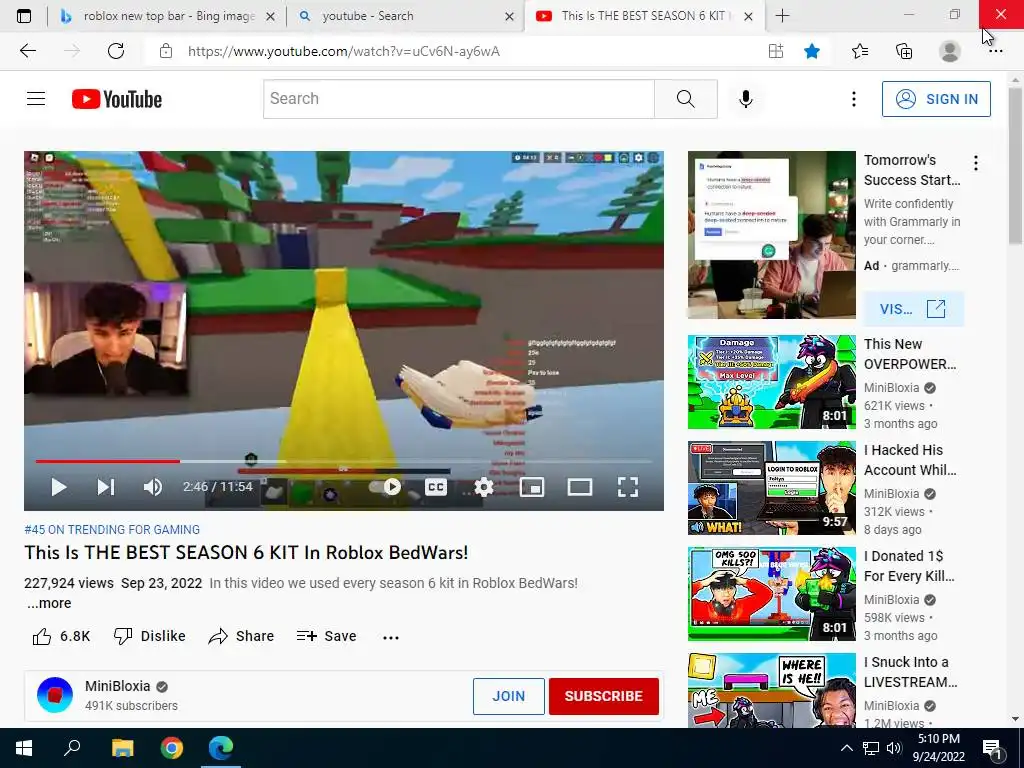Switch to the Bing images roblox tab
This screenshot has width=1024, height=768.
click(x=168, y=16)
